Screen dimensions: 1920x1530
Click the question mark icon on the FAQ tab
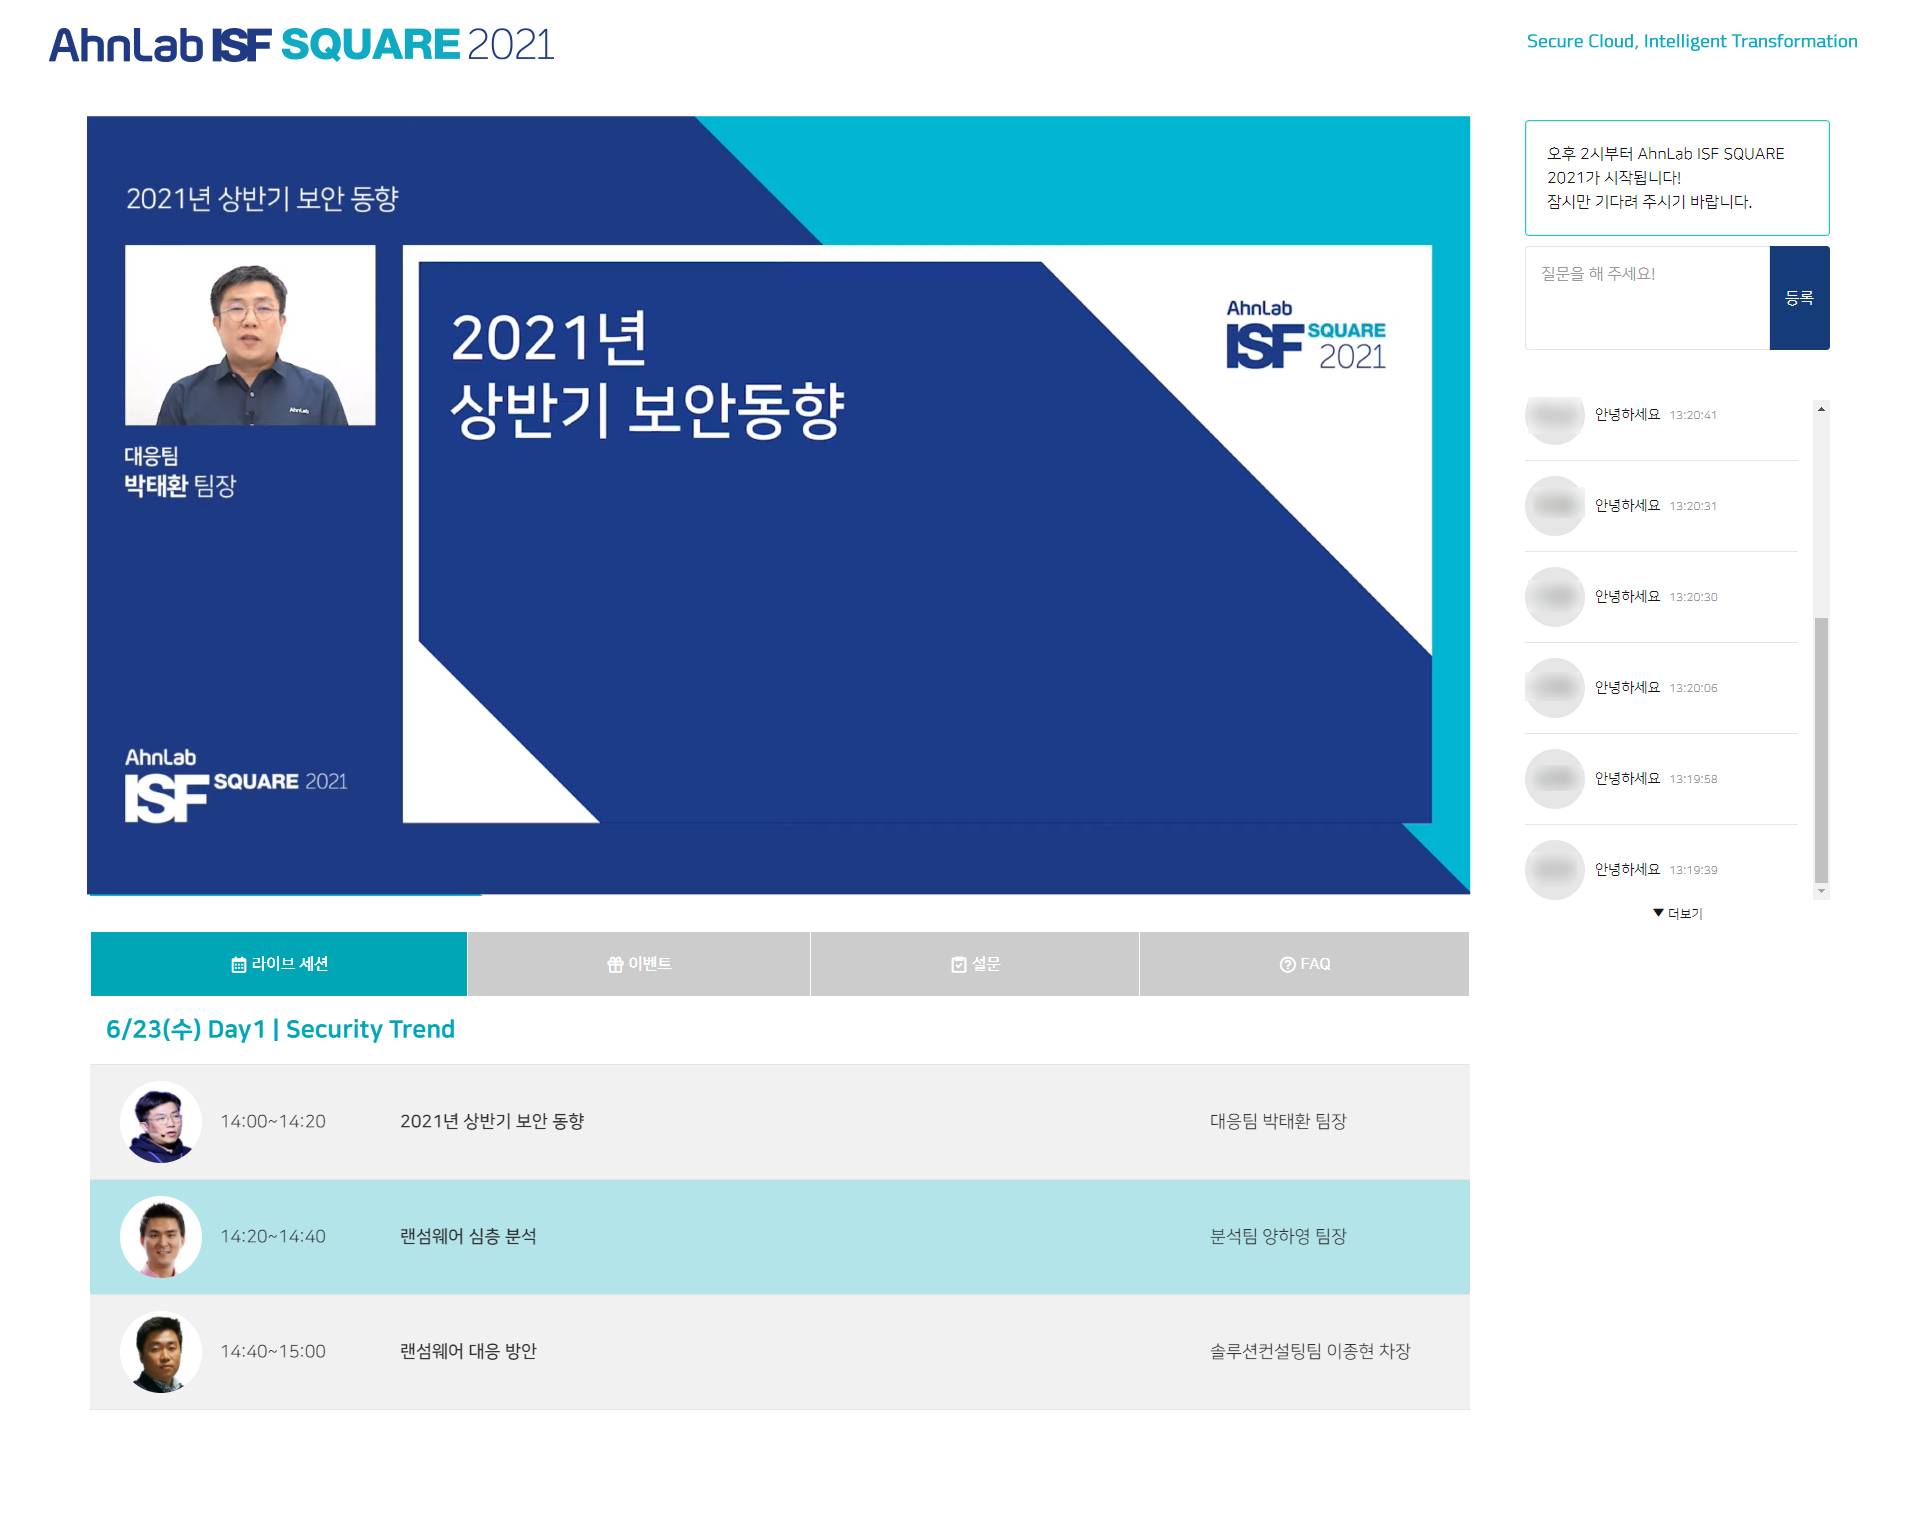click(x=1287, y=965)
